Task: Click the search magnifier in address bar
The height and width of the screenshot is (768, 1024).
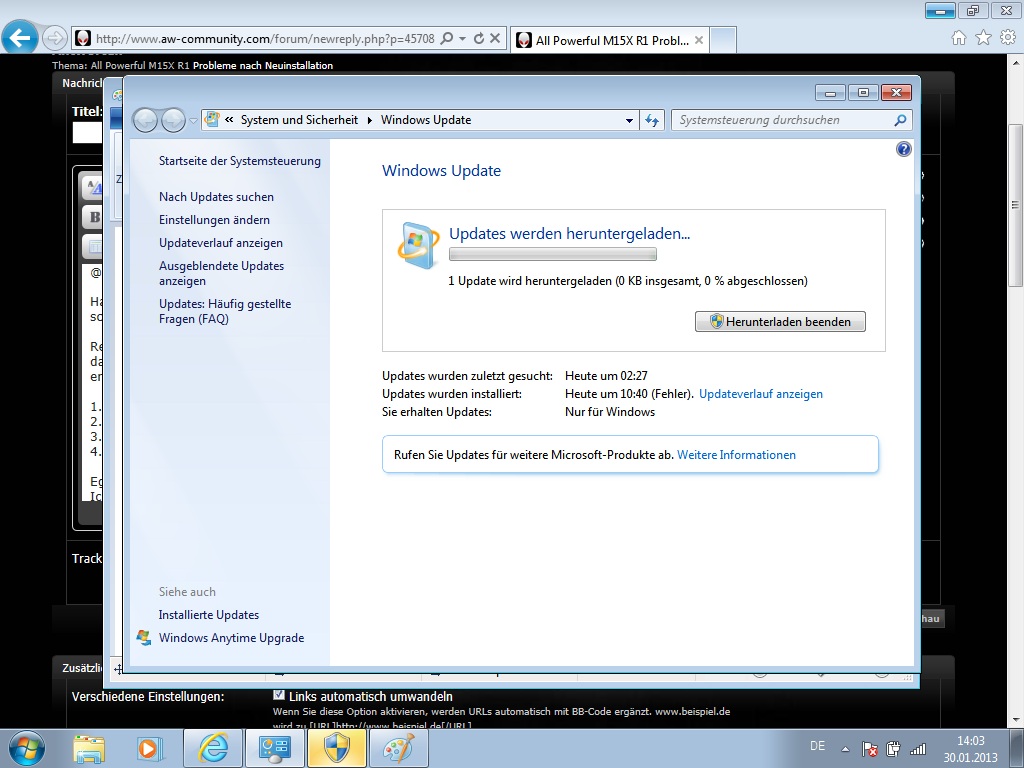Action: [x=447, y=39]
